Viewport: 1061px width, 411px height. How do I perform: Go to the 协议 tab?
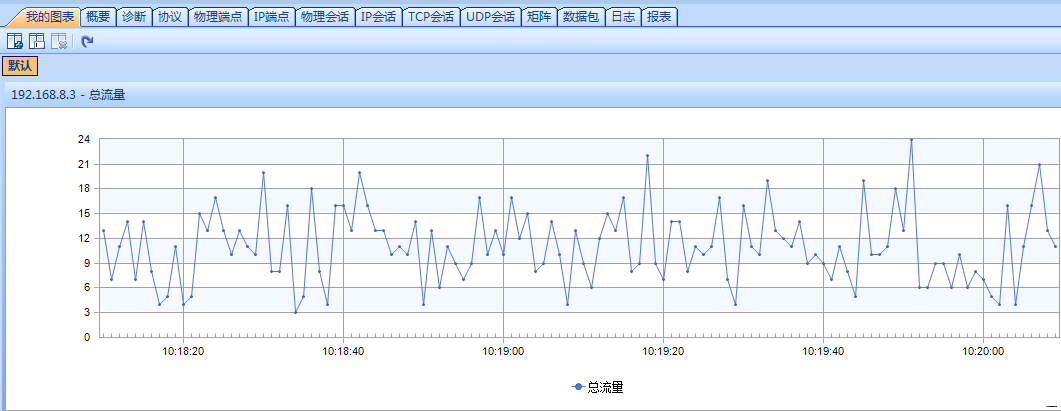pyautogui.click(x=169, y=16)
